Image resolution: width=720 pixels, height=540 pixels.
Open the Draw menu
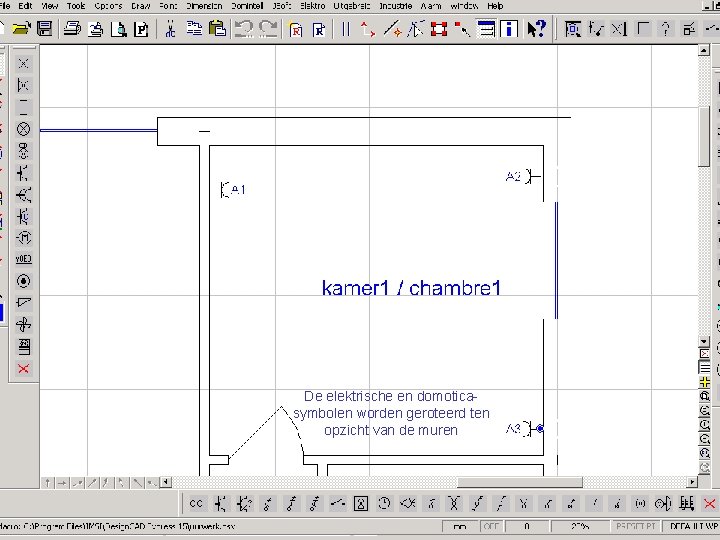(x=141, y=6)
